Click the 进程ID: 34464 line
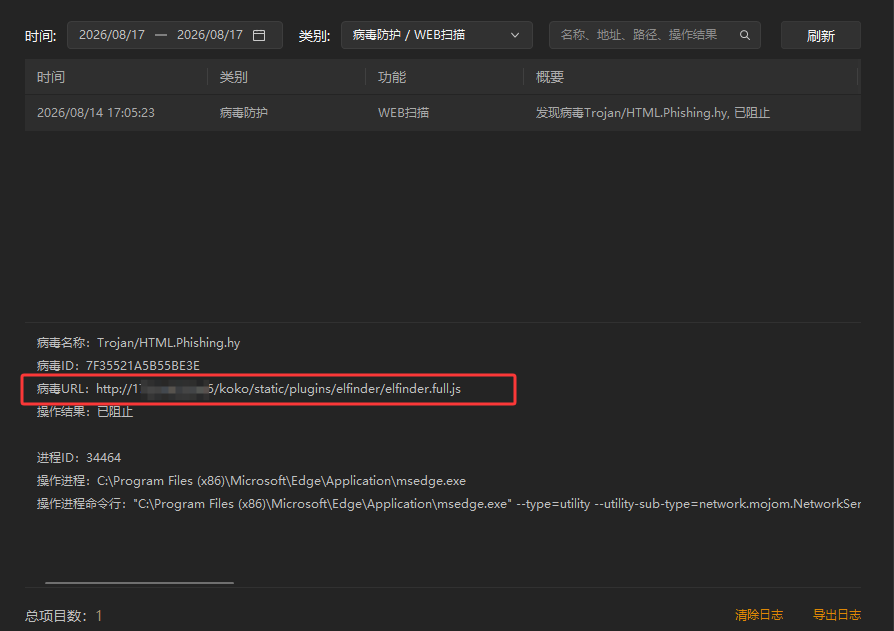Image resolution: width=894 pixels, height=631 pixels. point(79,458)
